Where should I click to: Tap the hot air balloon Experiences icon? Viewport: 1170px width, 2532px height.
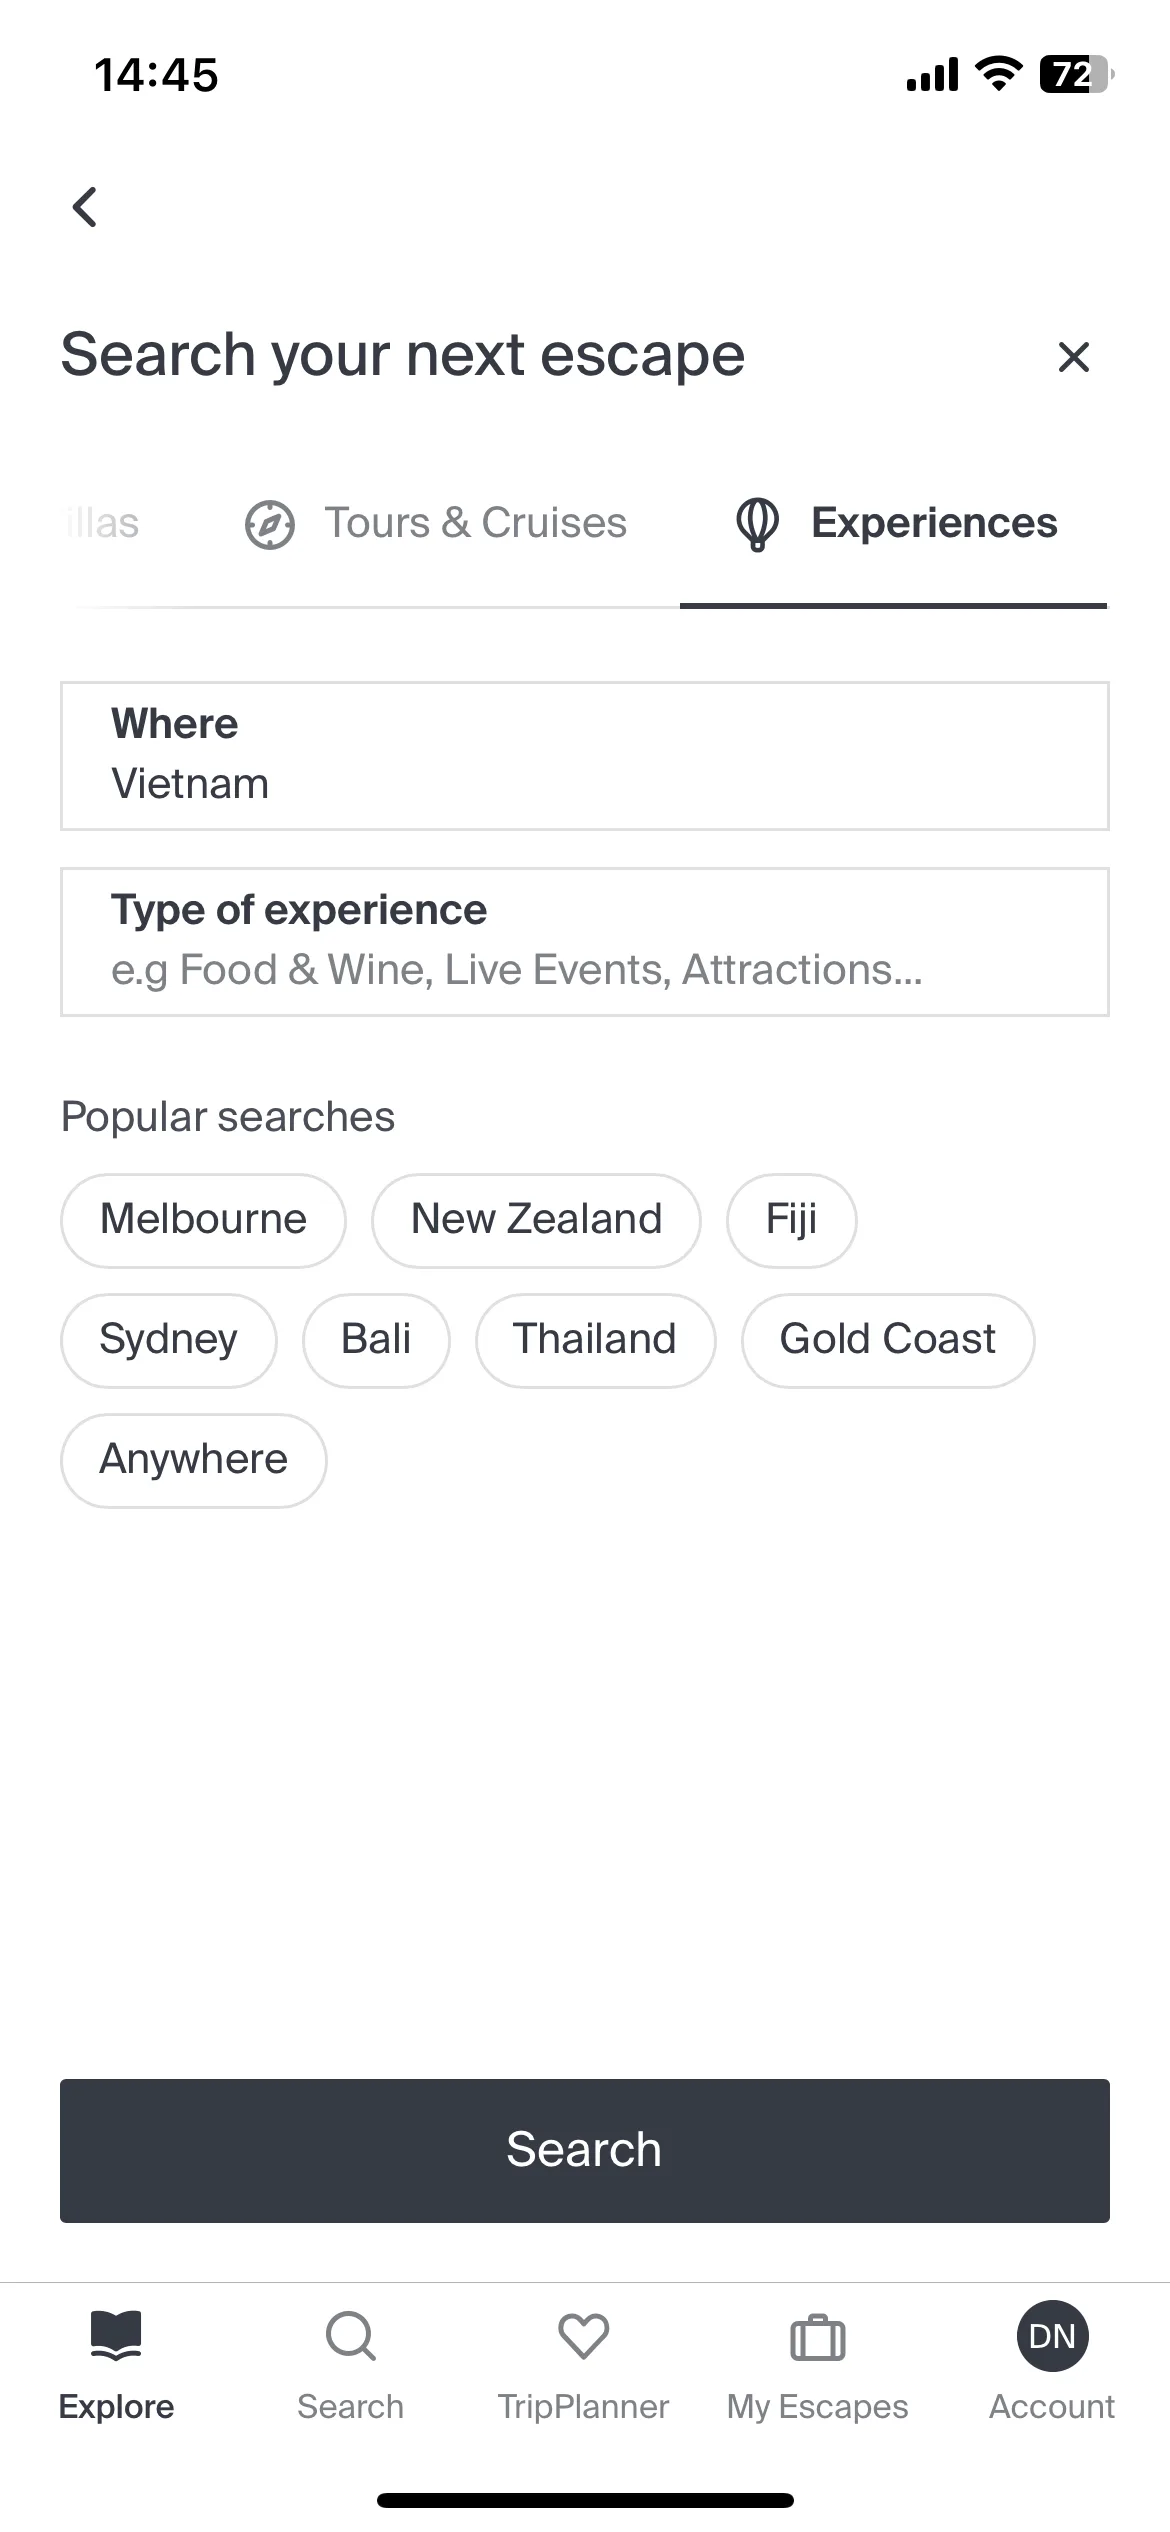(x=757, y=524)
